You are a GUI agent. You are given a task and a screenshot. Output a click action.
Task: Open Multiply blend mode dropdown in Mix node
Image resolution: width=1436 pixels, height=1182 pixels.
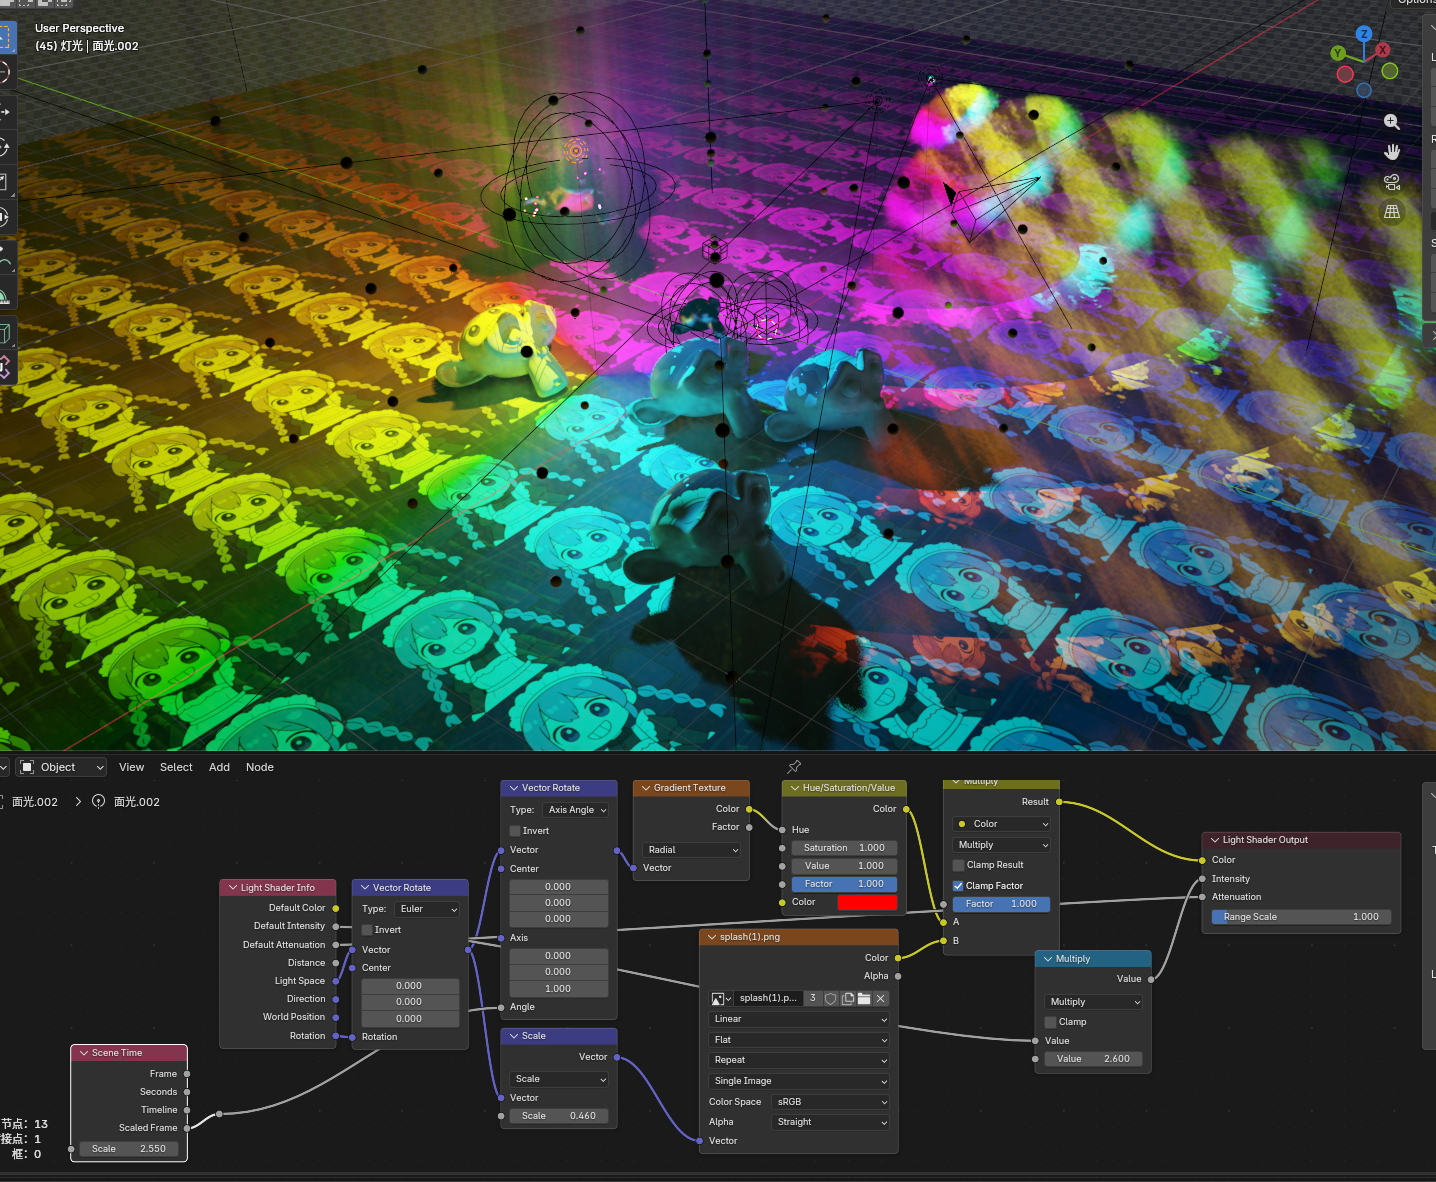coord(1001,845)
